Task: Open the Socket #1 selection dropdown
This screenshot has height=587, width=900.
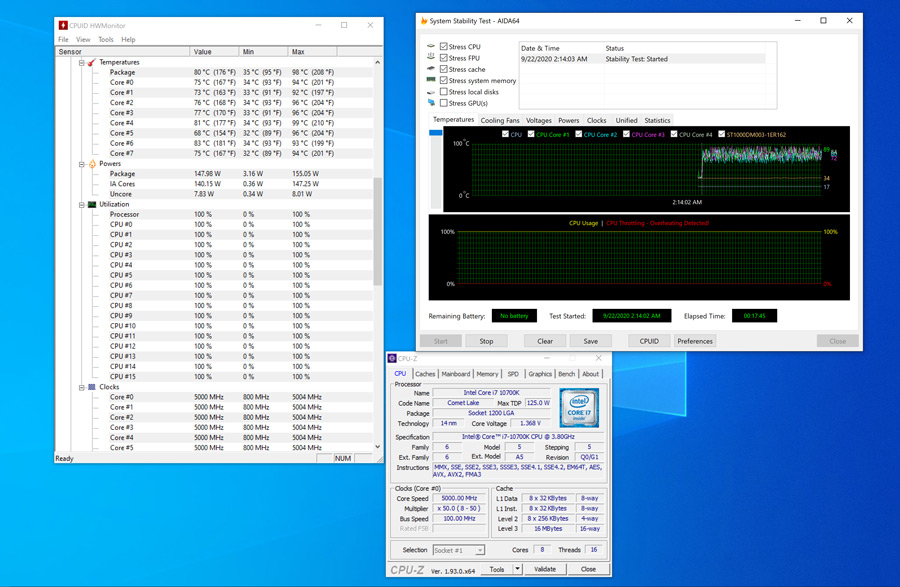Action: (480, 550)
